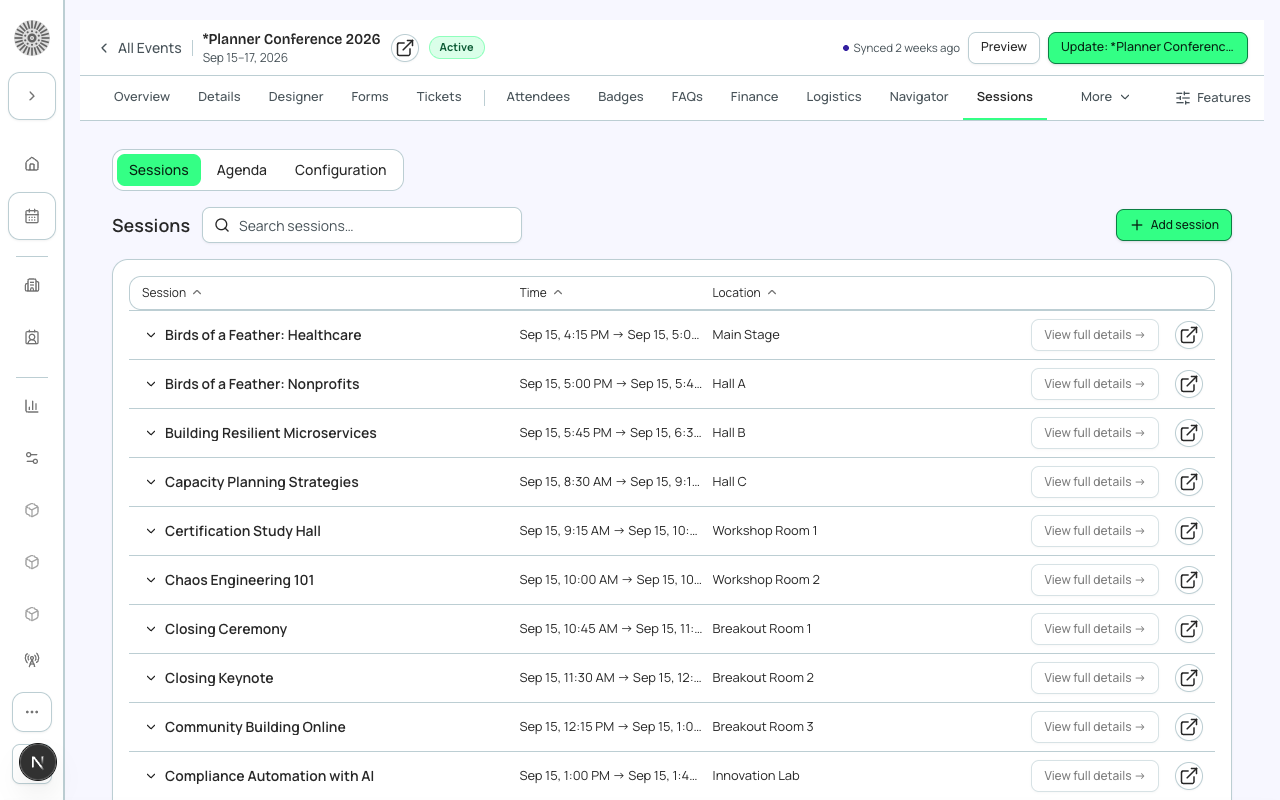Go to the home icon in sidebar
1280x800 pixels.
(32, 164)
